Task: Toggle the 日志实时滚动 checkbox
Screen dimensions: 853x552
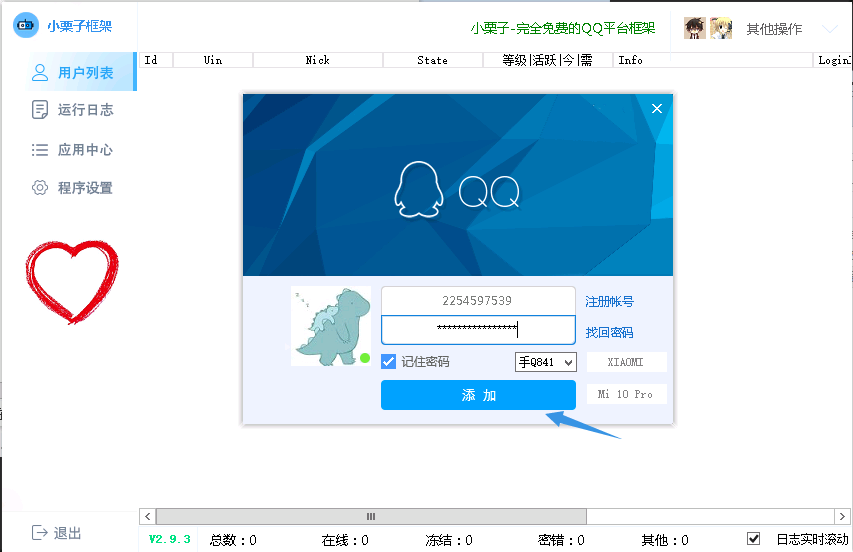Action: (x=753, y=538)
